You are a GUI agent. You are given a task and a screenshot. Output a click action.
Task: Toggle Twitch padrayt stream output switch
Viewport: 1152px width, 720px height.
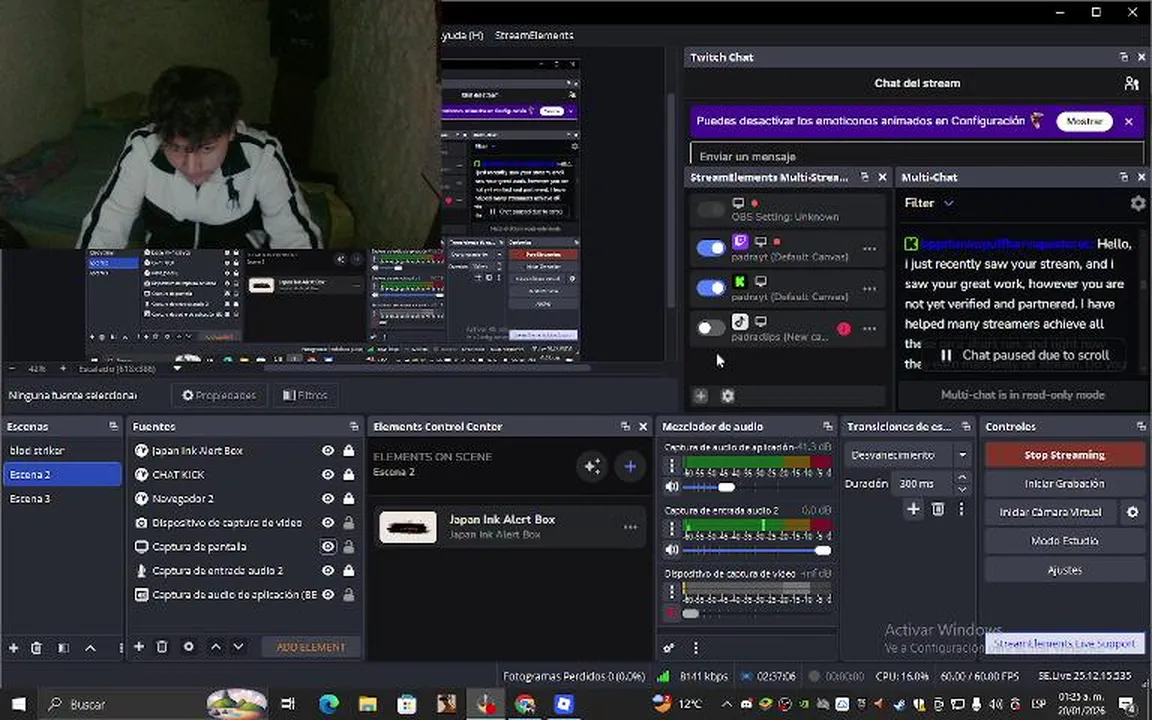pyautogui.click(x=710, y=248)
